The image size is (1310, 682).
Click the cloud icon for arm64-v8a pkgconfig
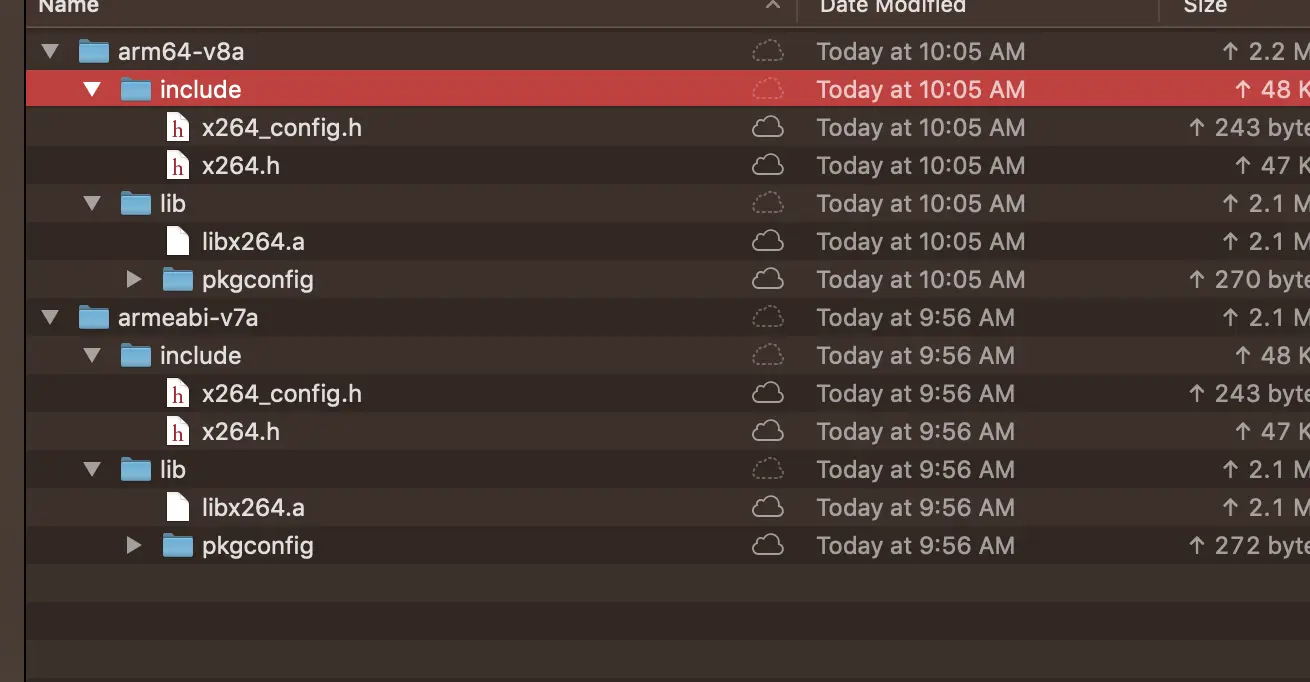click(x=767, y=279)
